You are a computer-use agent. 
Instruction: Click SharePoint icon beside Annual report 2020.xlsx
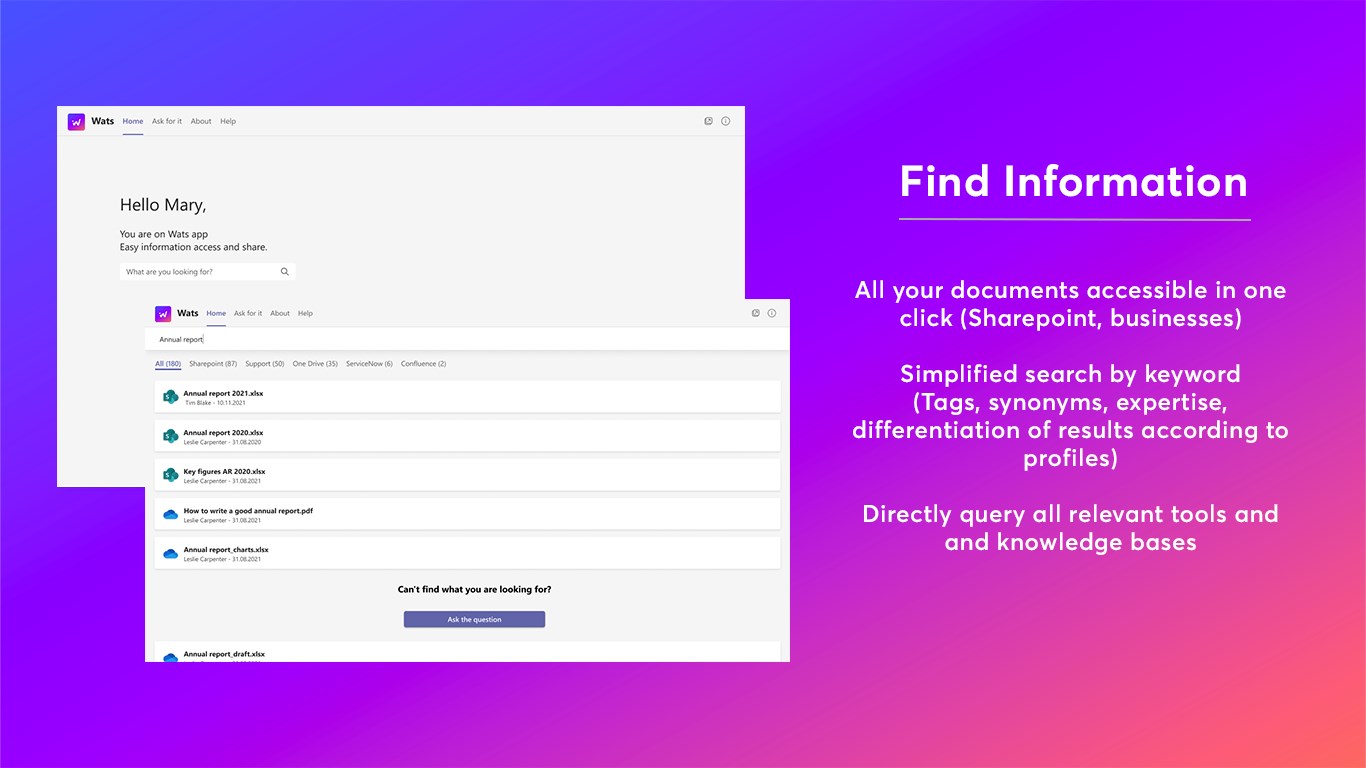click(170, 436)
